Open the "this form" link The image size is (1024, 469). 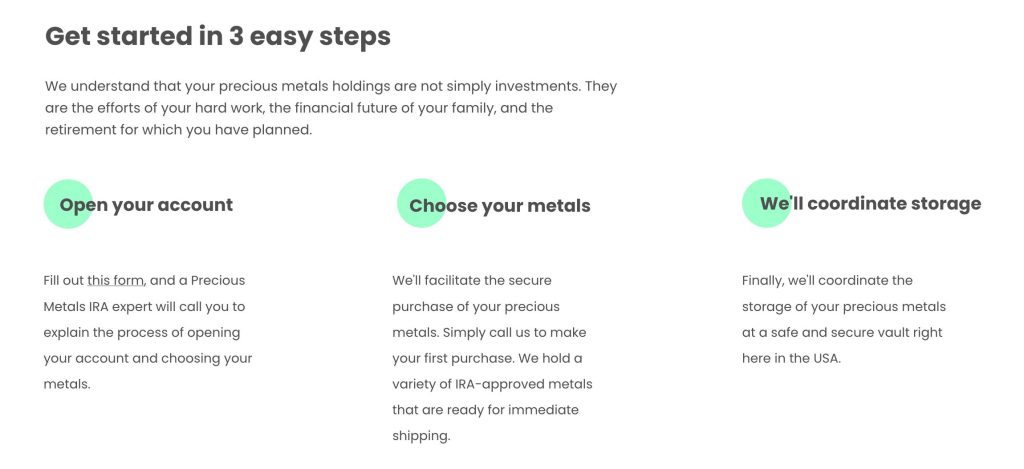click(x=115, y=280)
